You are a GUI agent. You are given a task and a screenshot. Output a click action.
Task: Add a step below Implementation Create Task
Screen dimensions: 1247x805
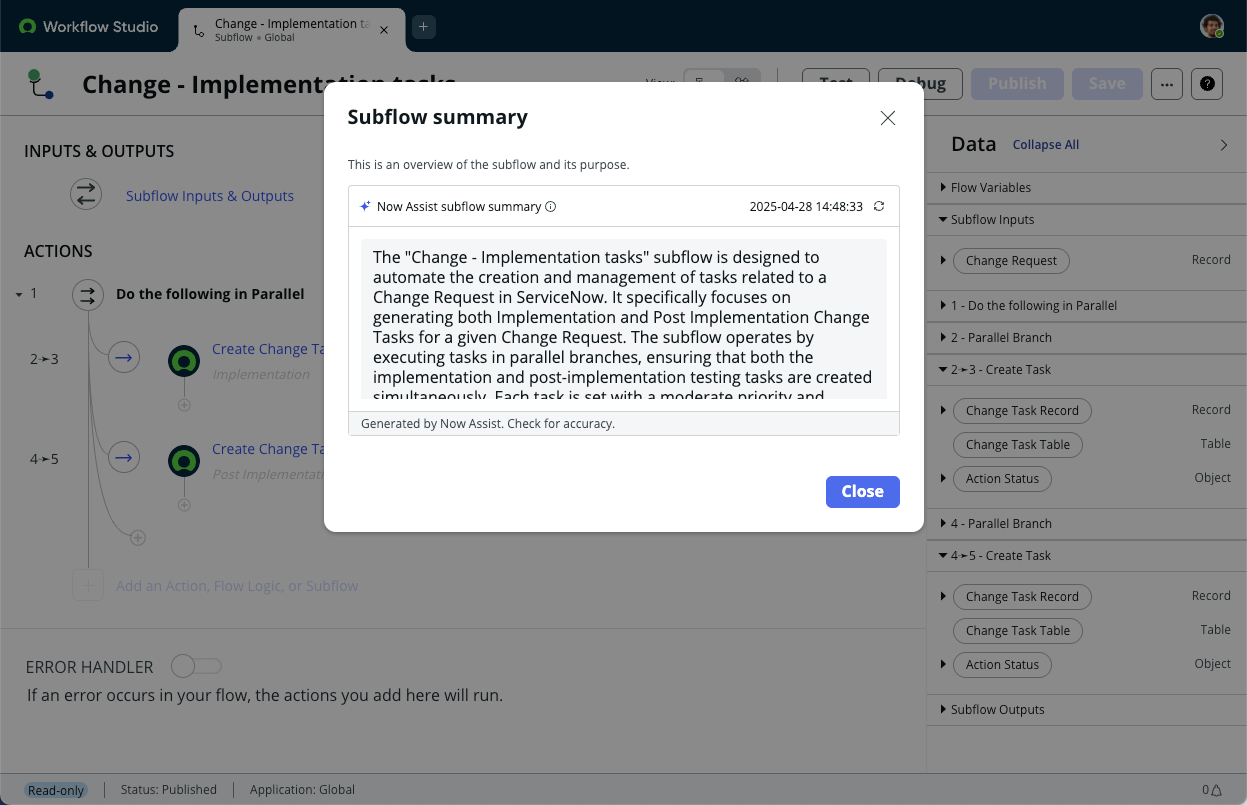tap(184, 405)
